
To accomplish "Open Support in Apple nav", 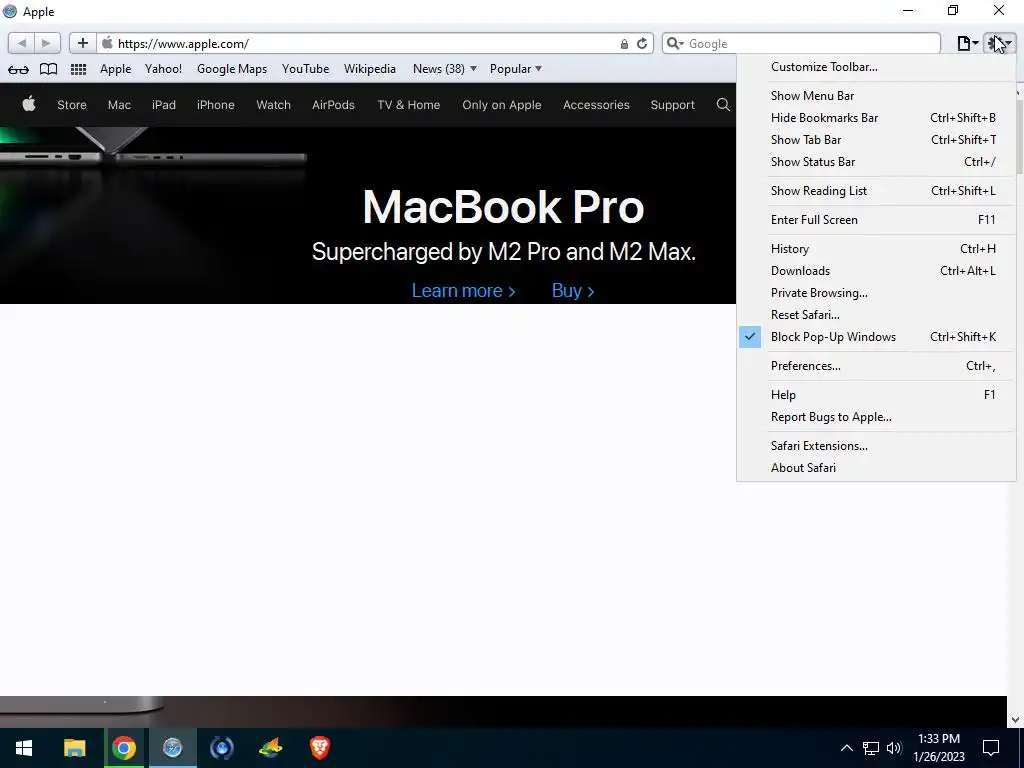I will pyautogui.click(x=673, y=104).
